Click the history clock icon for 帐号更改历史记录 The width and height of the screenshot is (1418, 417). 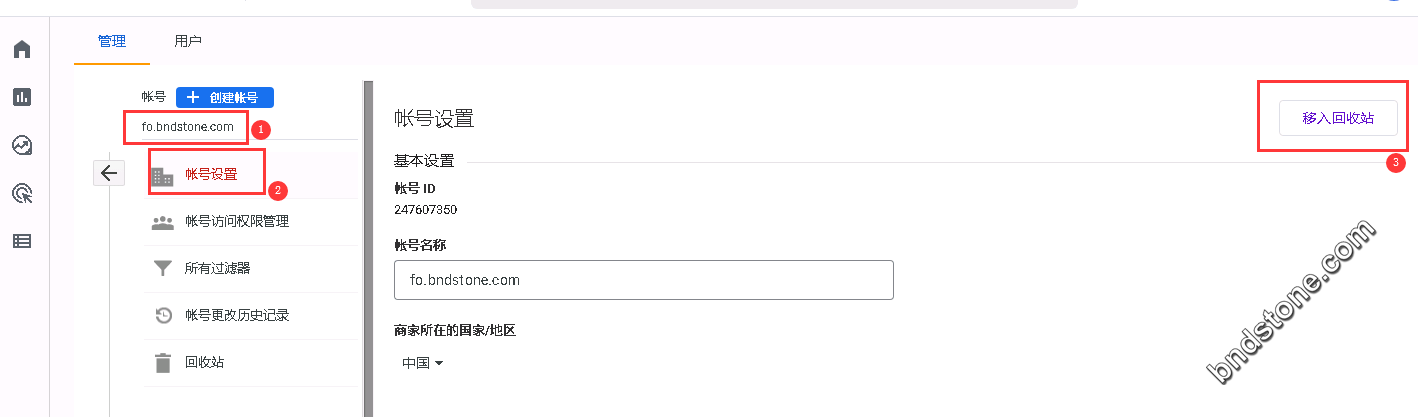pyautogui.click(x=163, y=315)
